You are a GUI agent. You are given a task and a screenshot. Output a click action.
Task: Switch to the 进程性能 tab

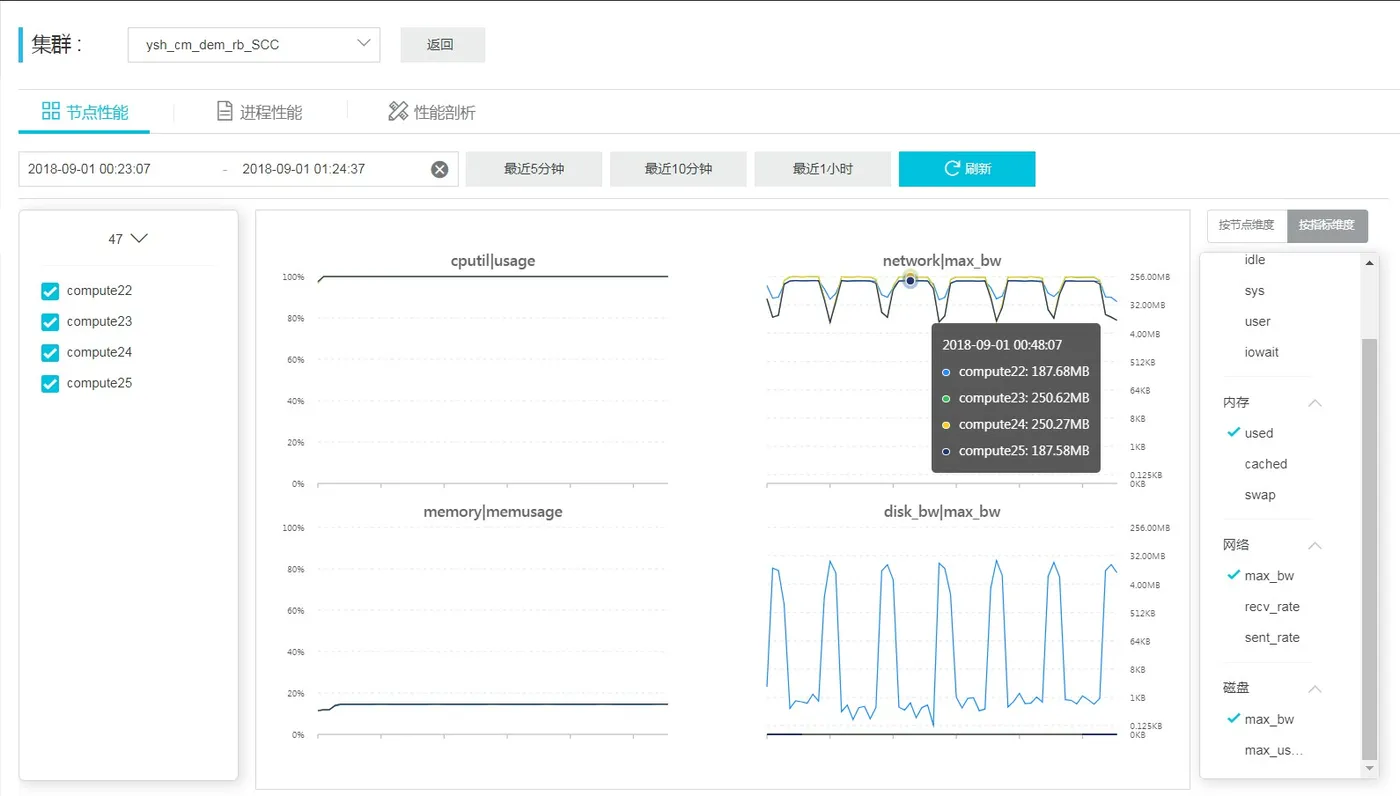(259, 112)
